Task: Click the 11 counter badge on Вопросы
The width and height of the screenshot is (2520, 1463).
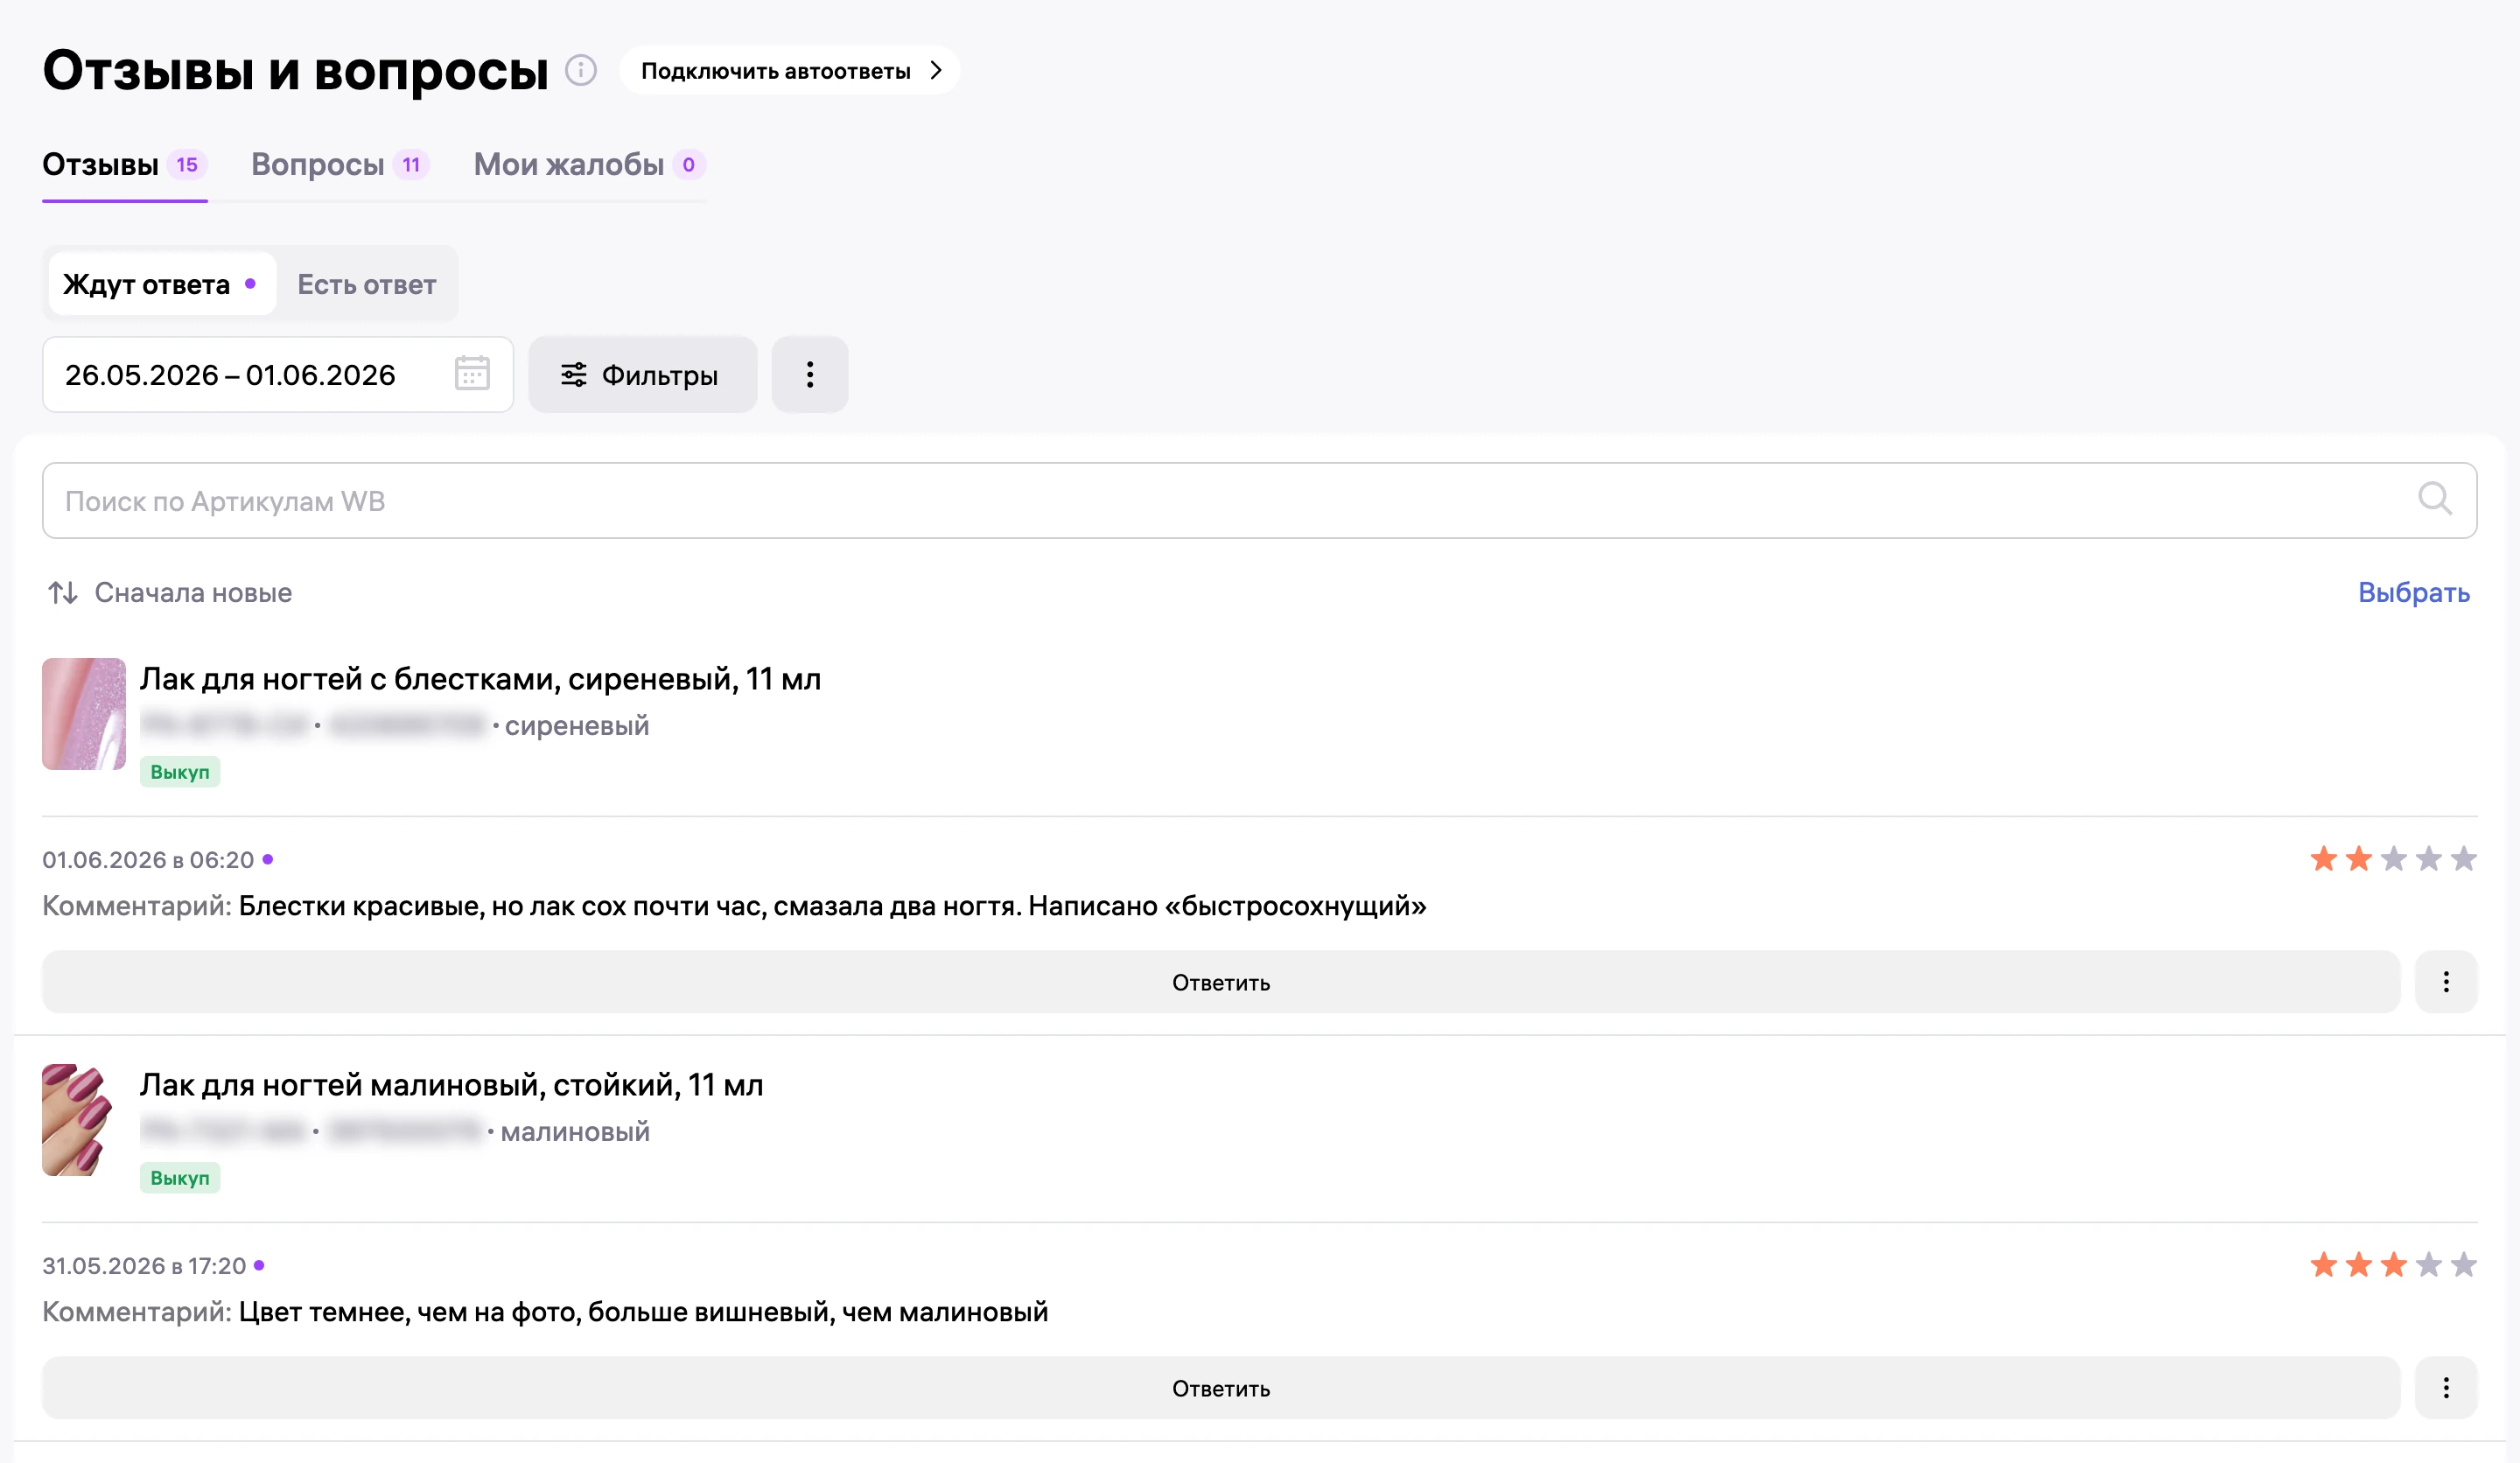Action: point(411,164)
